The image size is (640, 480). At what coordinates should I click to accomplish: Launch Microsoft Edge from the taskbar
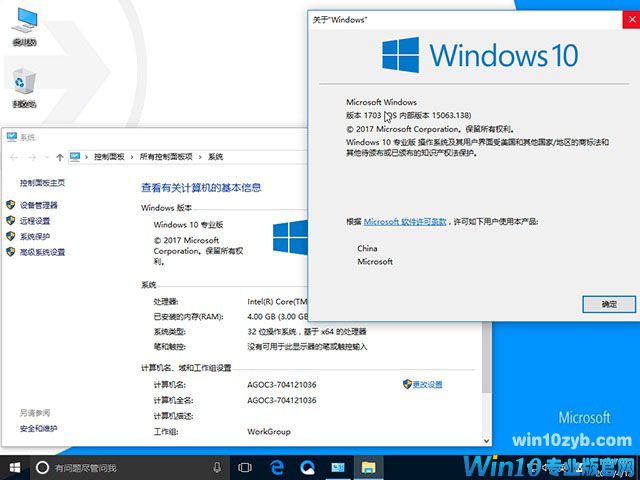tap(277, 468)
